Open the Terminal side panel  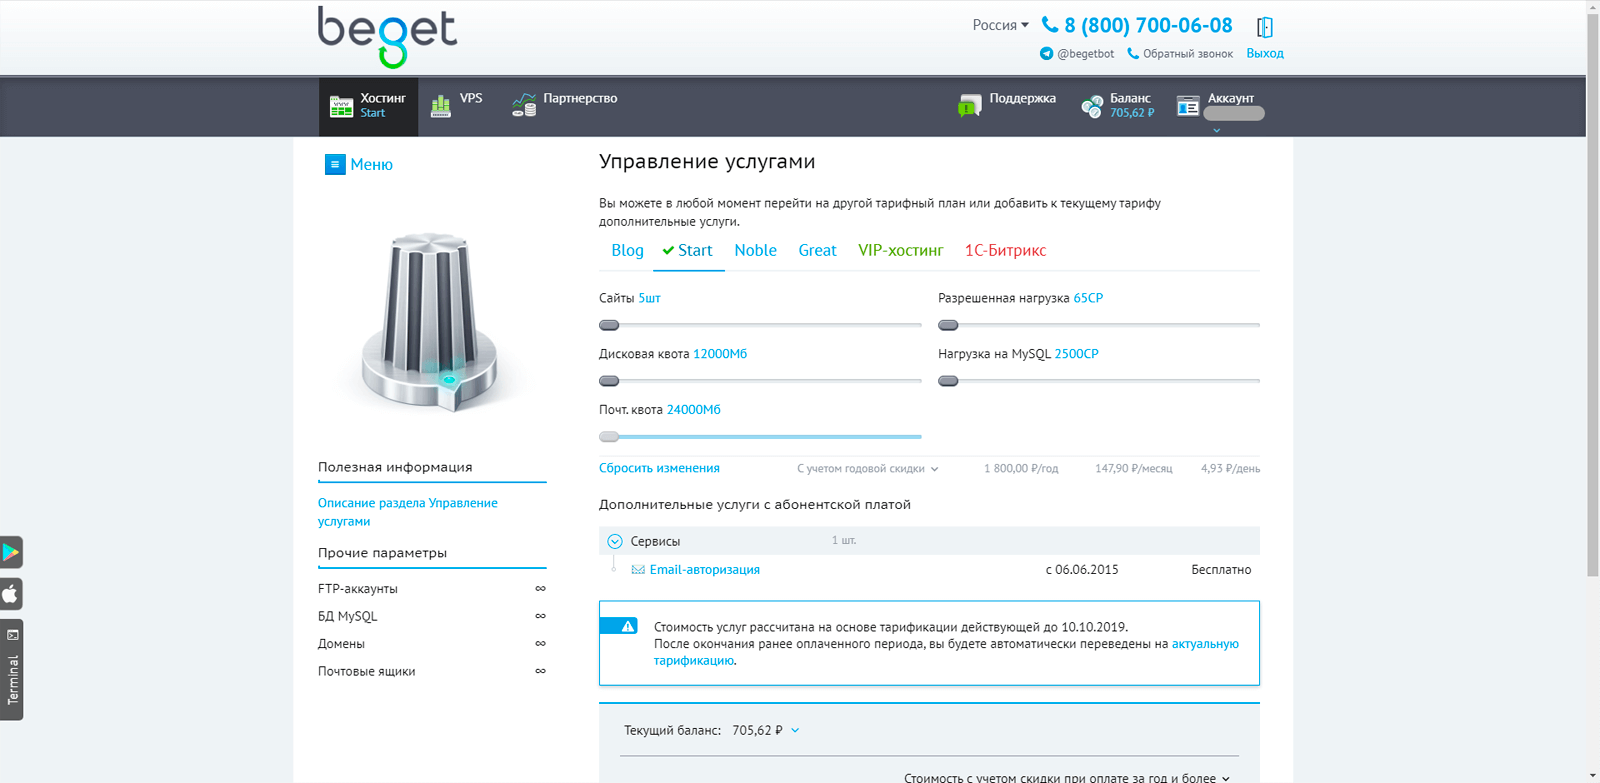pos(11,670)
